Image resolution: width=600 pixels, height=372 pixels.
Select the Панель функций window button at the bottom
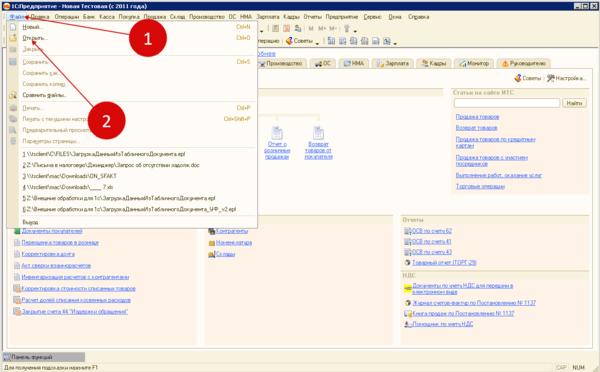pyautogui.click(x=44, y=357)
